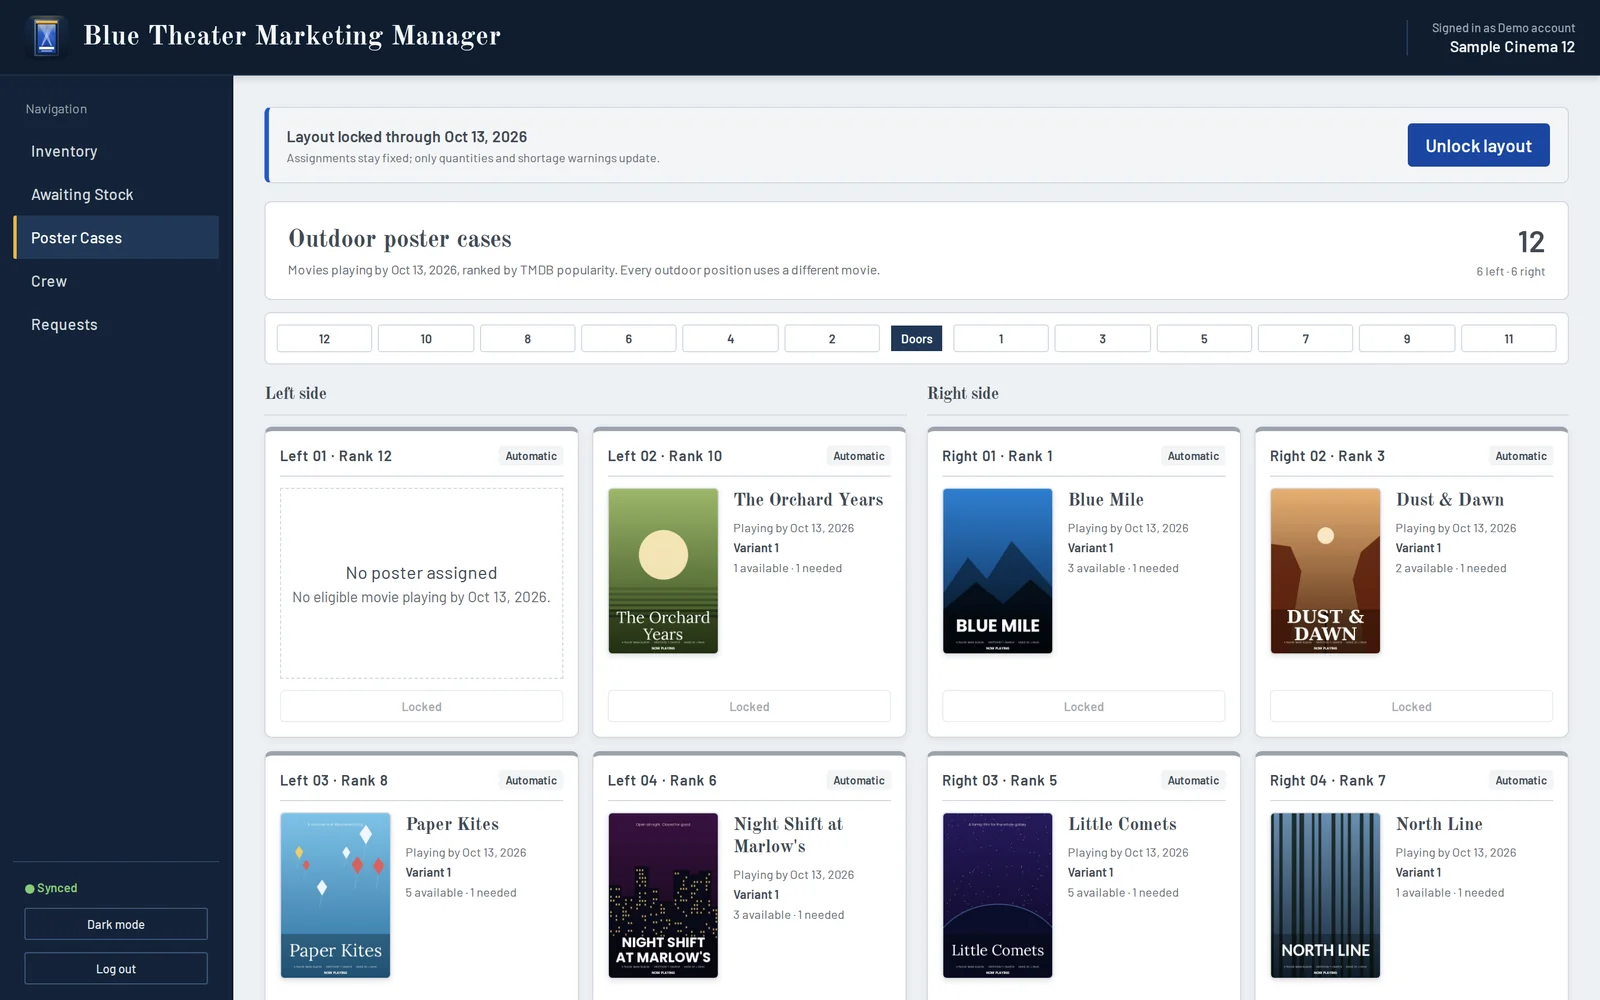
Task: Select position 3 in the case strip
Action: tap(1102, 339)
